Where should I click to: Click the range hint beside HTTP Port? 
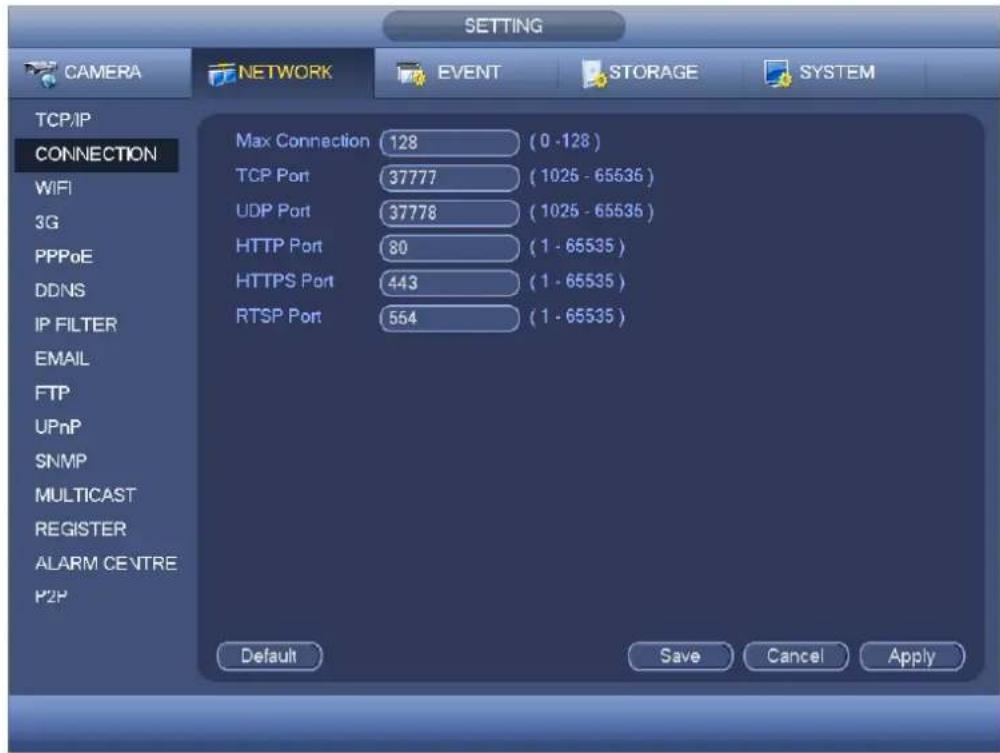pos(577,246)
